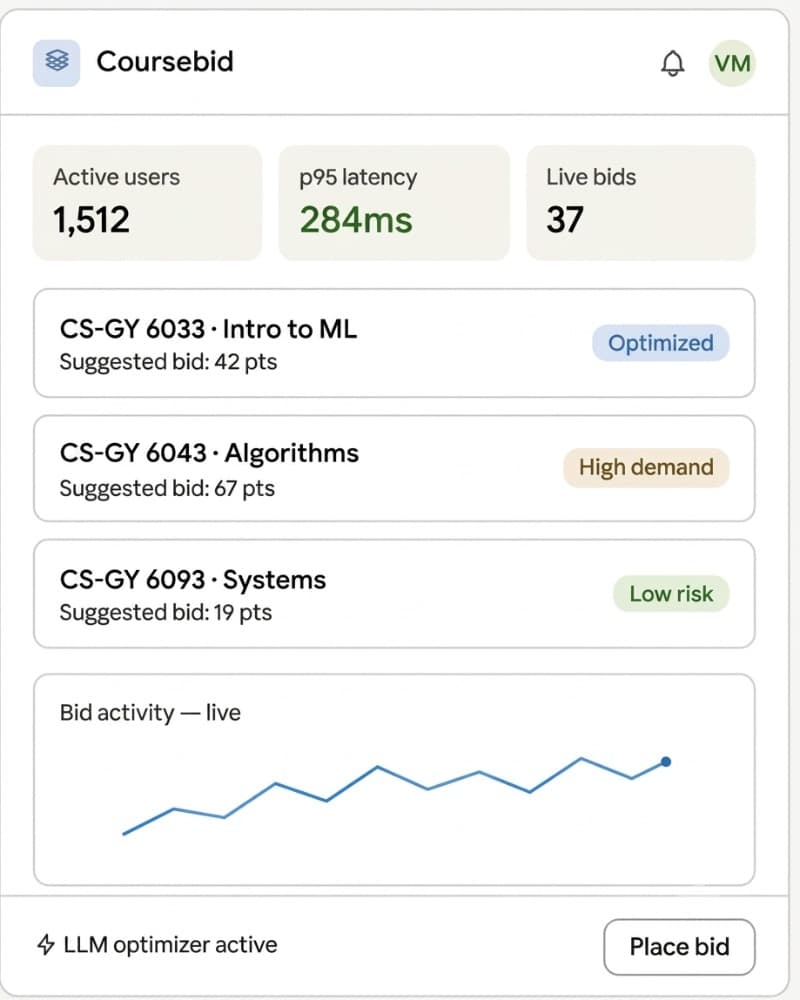
Task: Click 'Suggested bid: 67 pts' text
Action: tap(167, 489)
